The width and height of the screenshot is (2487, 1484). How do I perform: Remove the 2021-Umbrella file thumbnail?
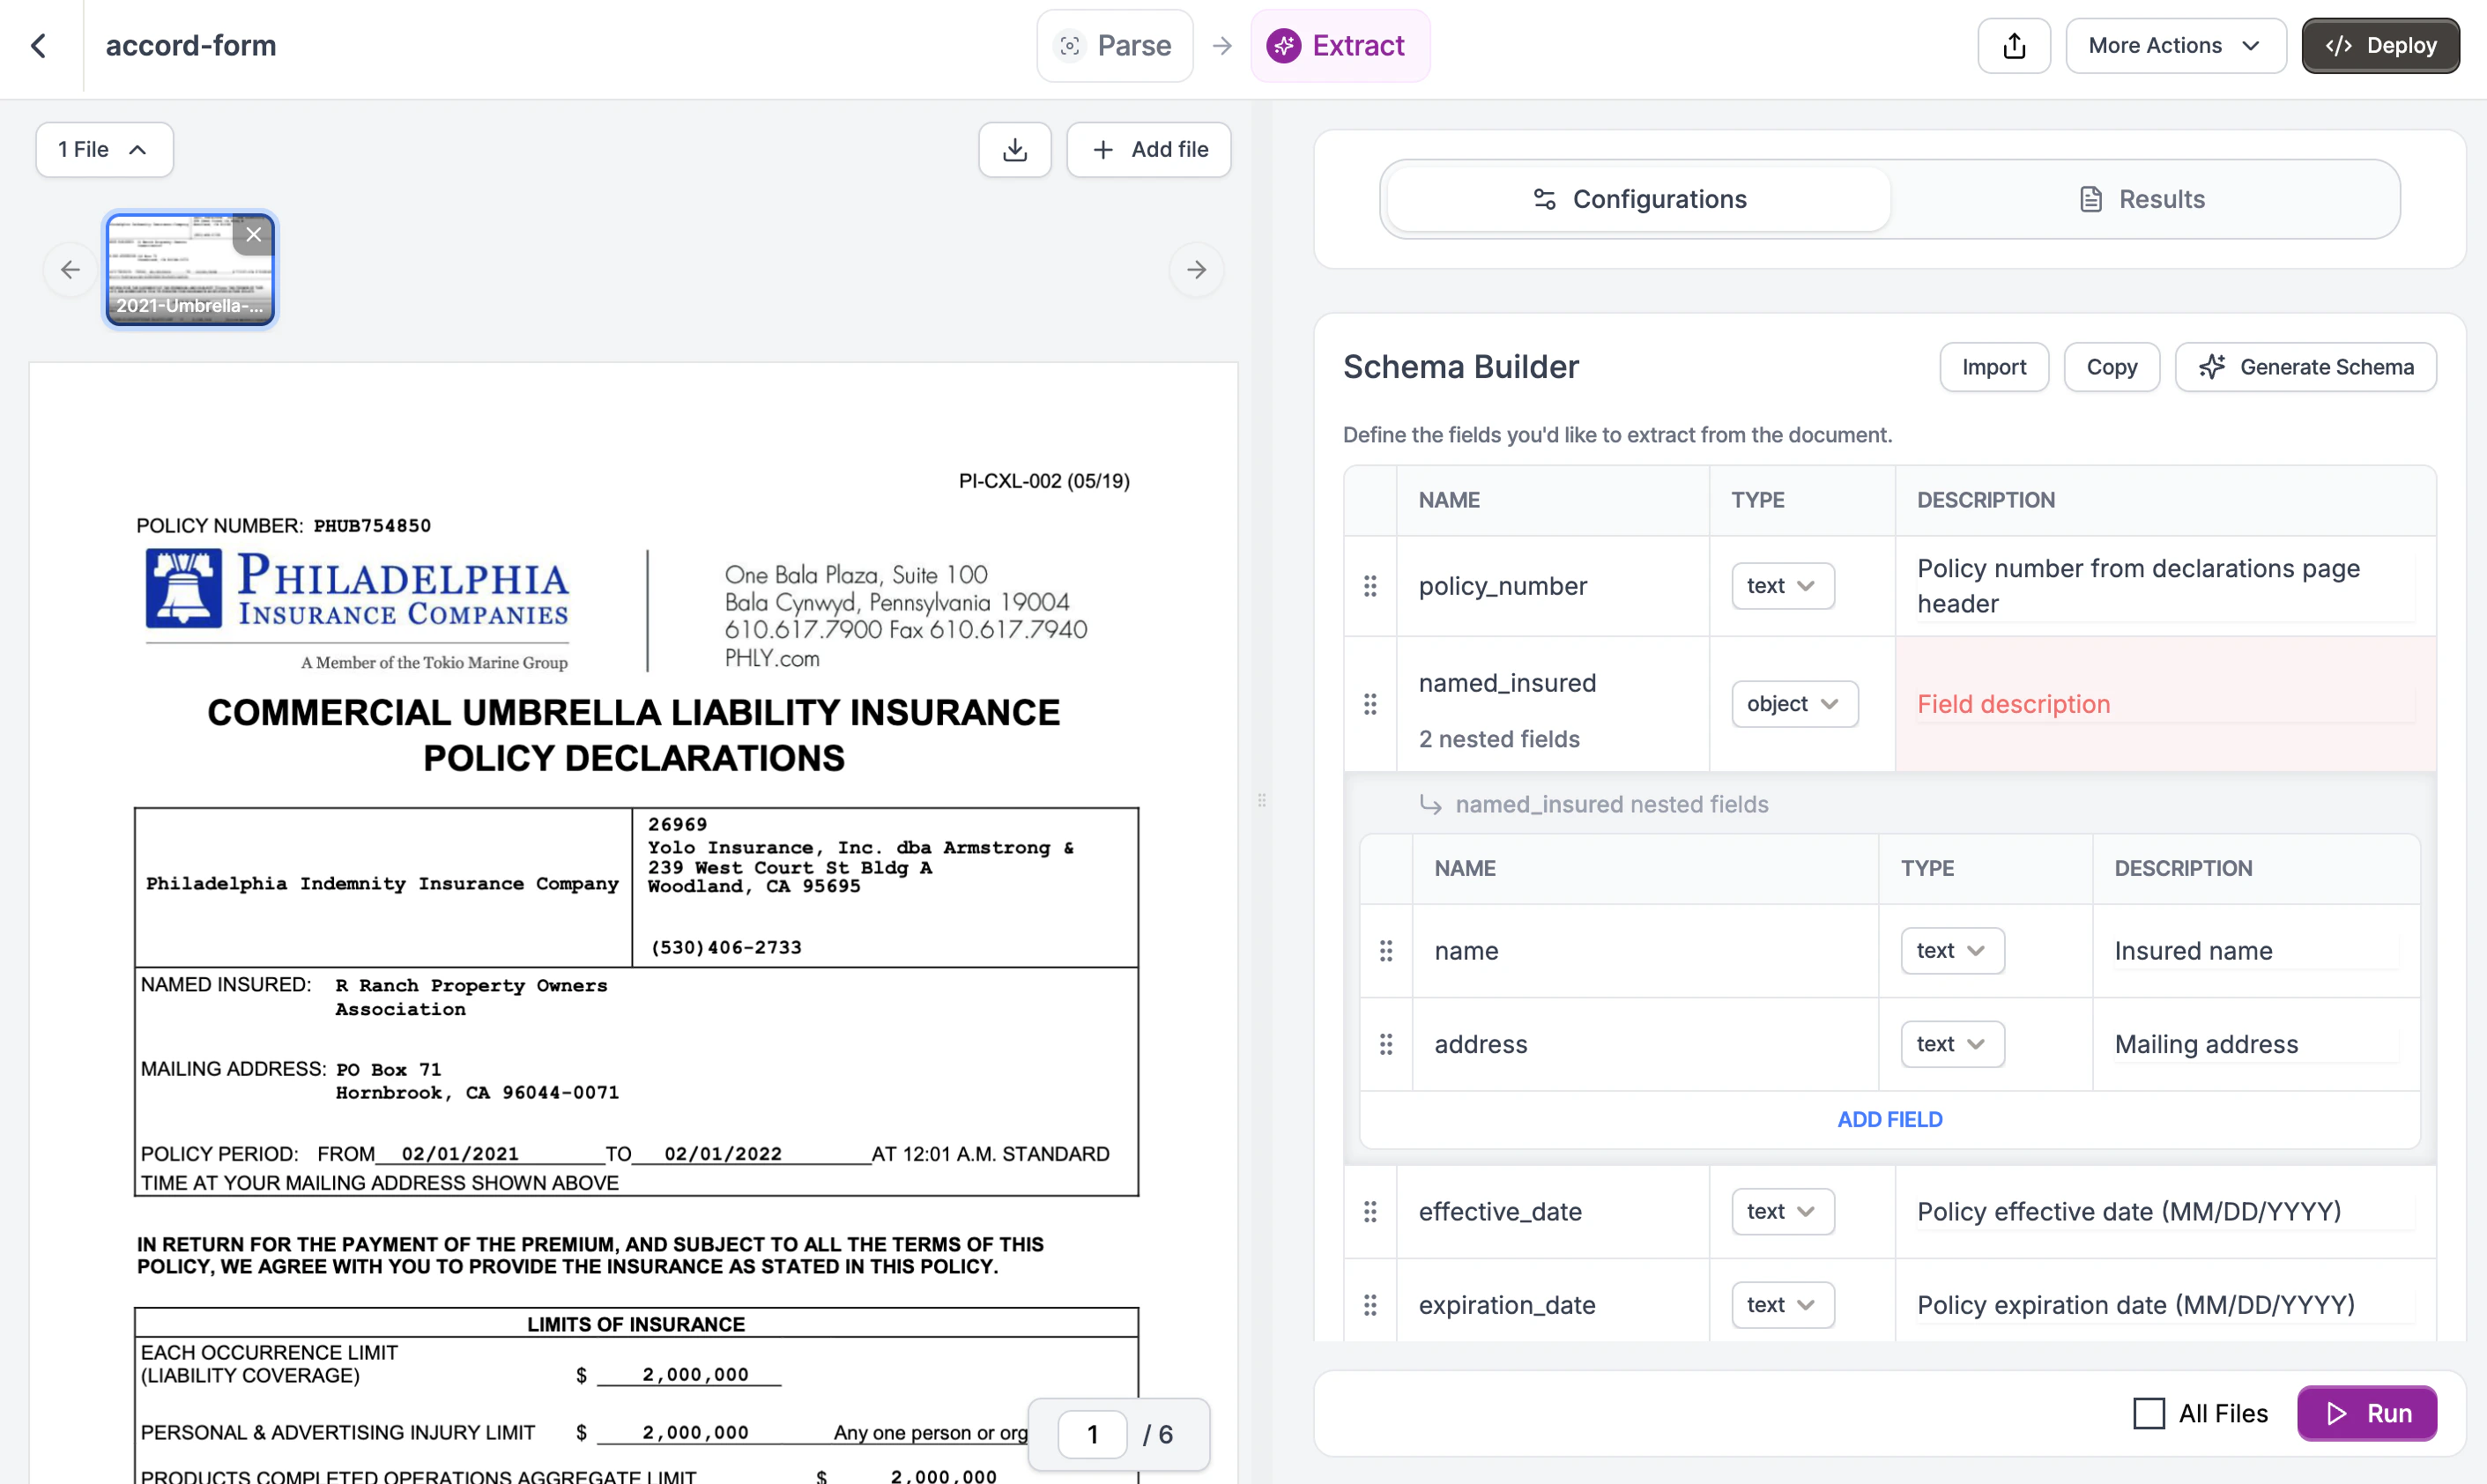254,235
